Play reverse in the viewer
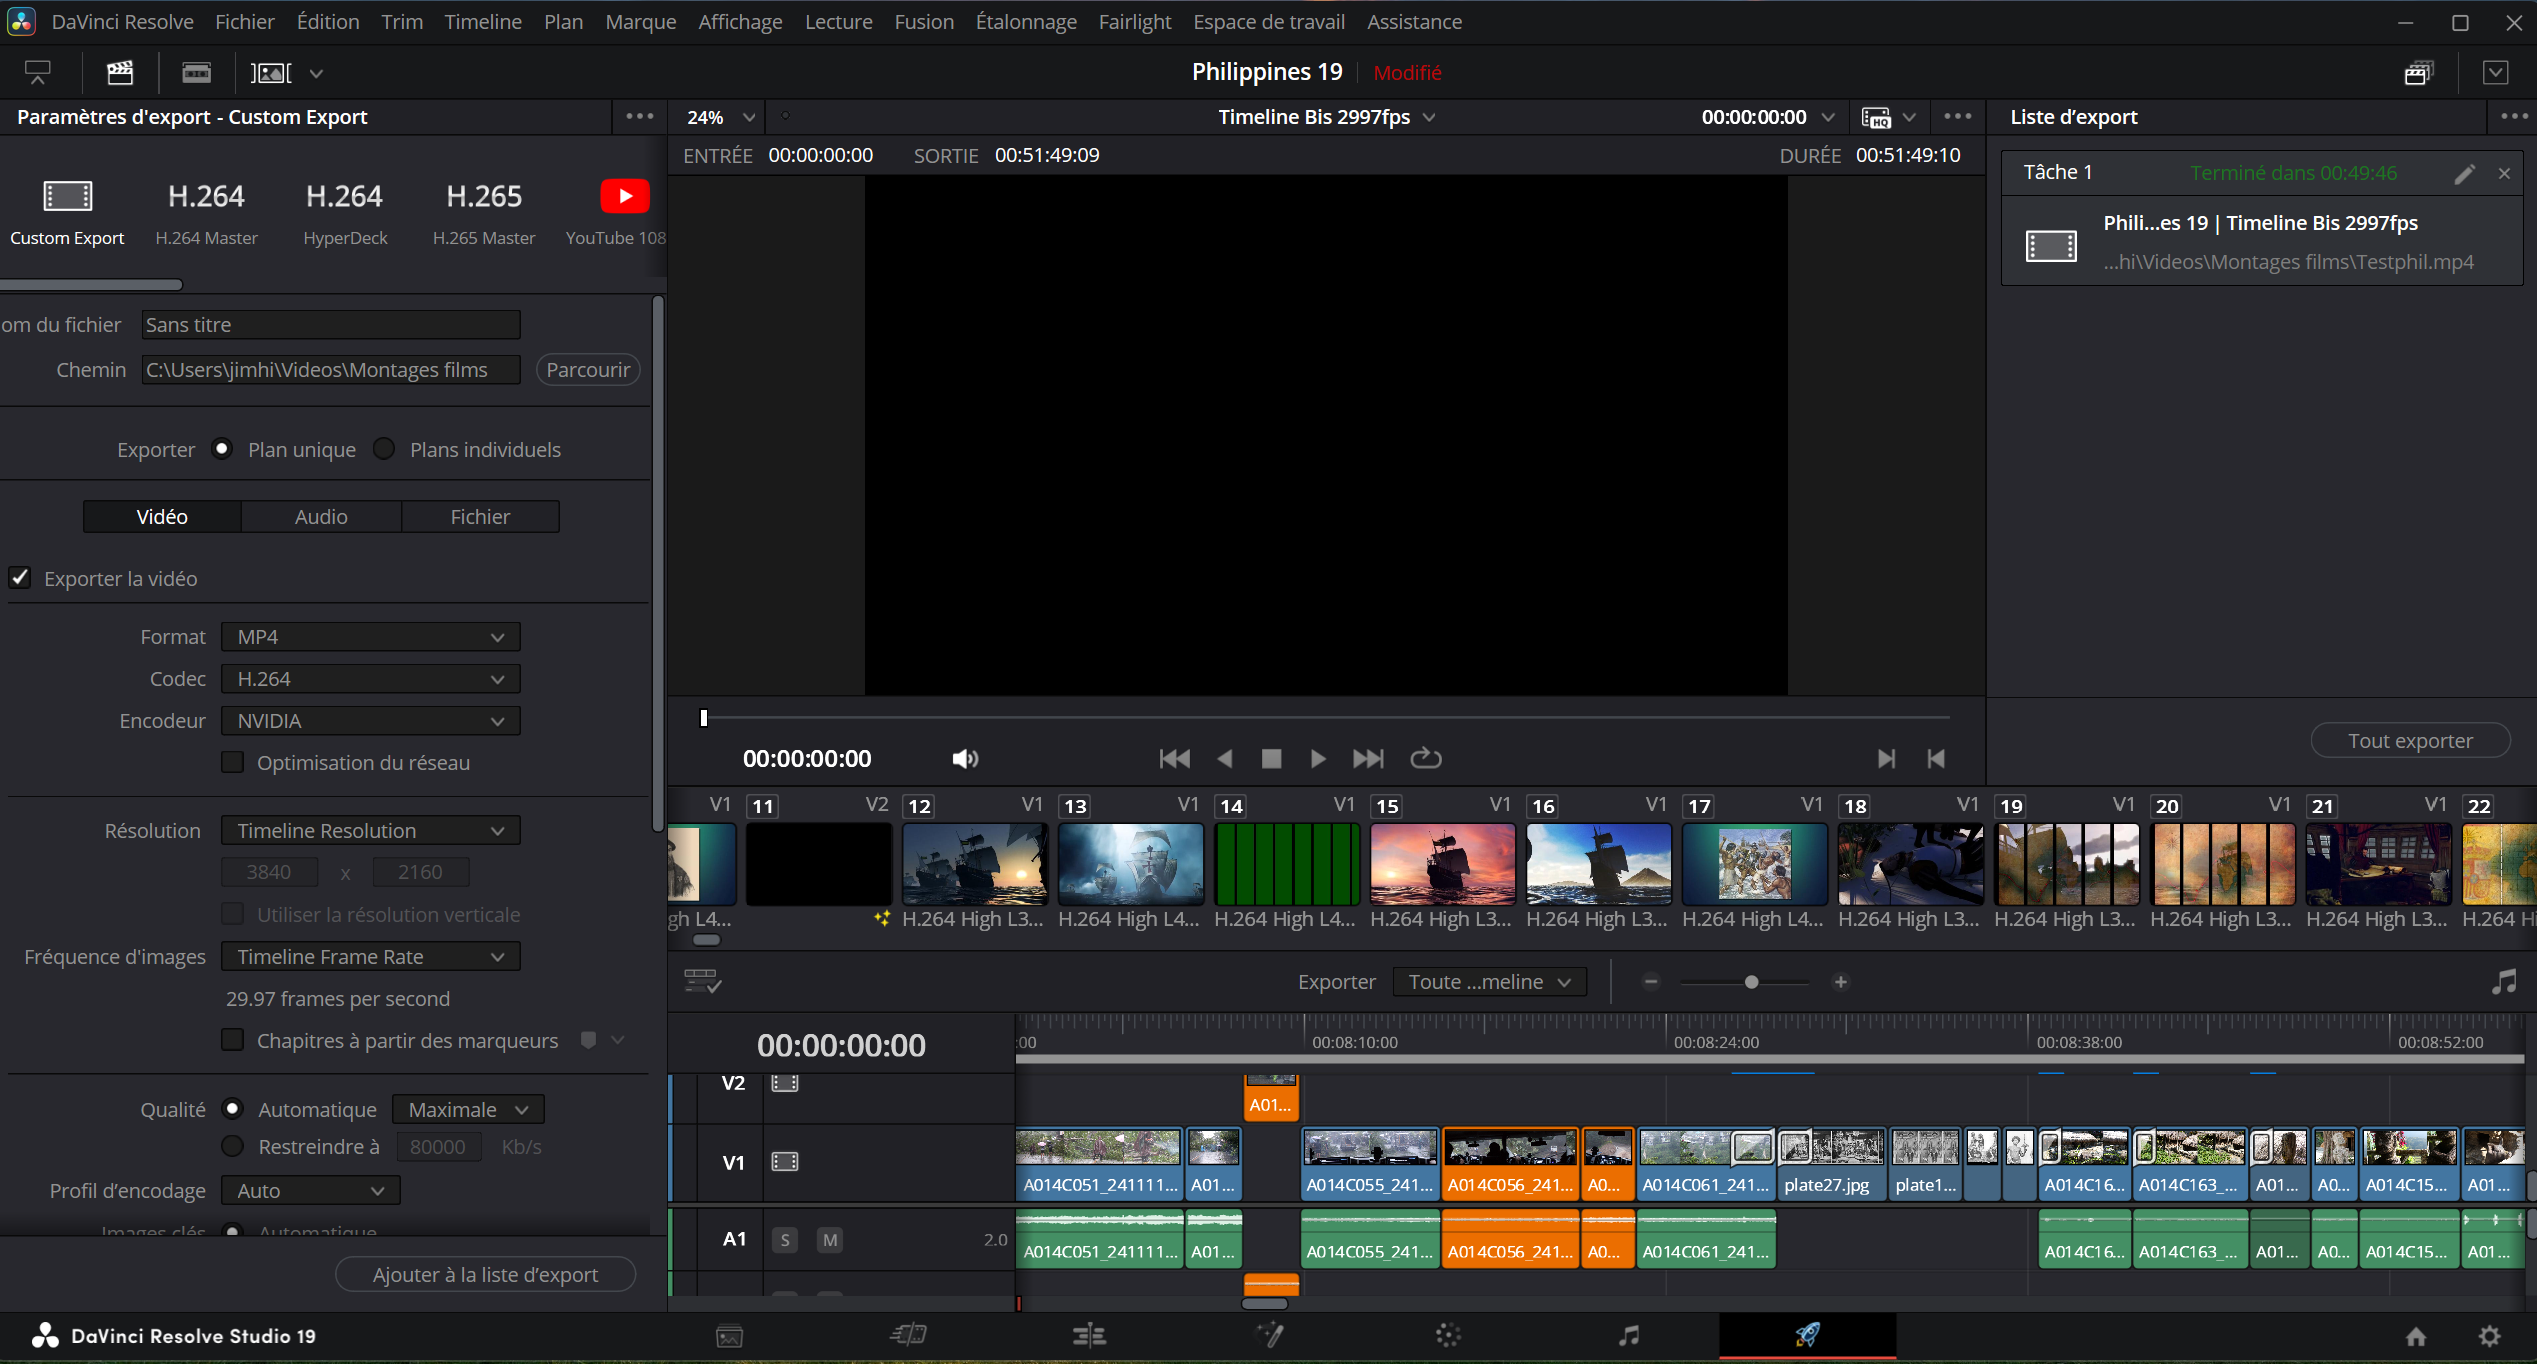2537x1364 pixels. 1224,759
